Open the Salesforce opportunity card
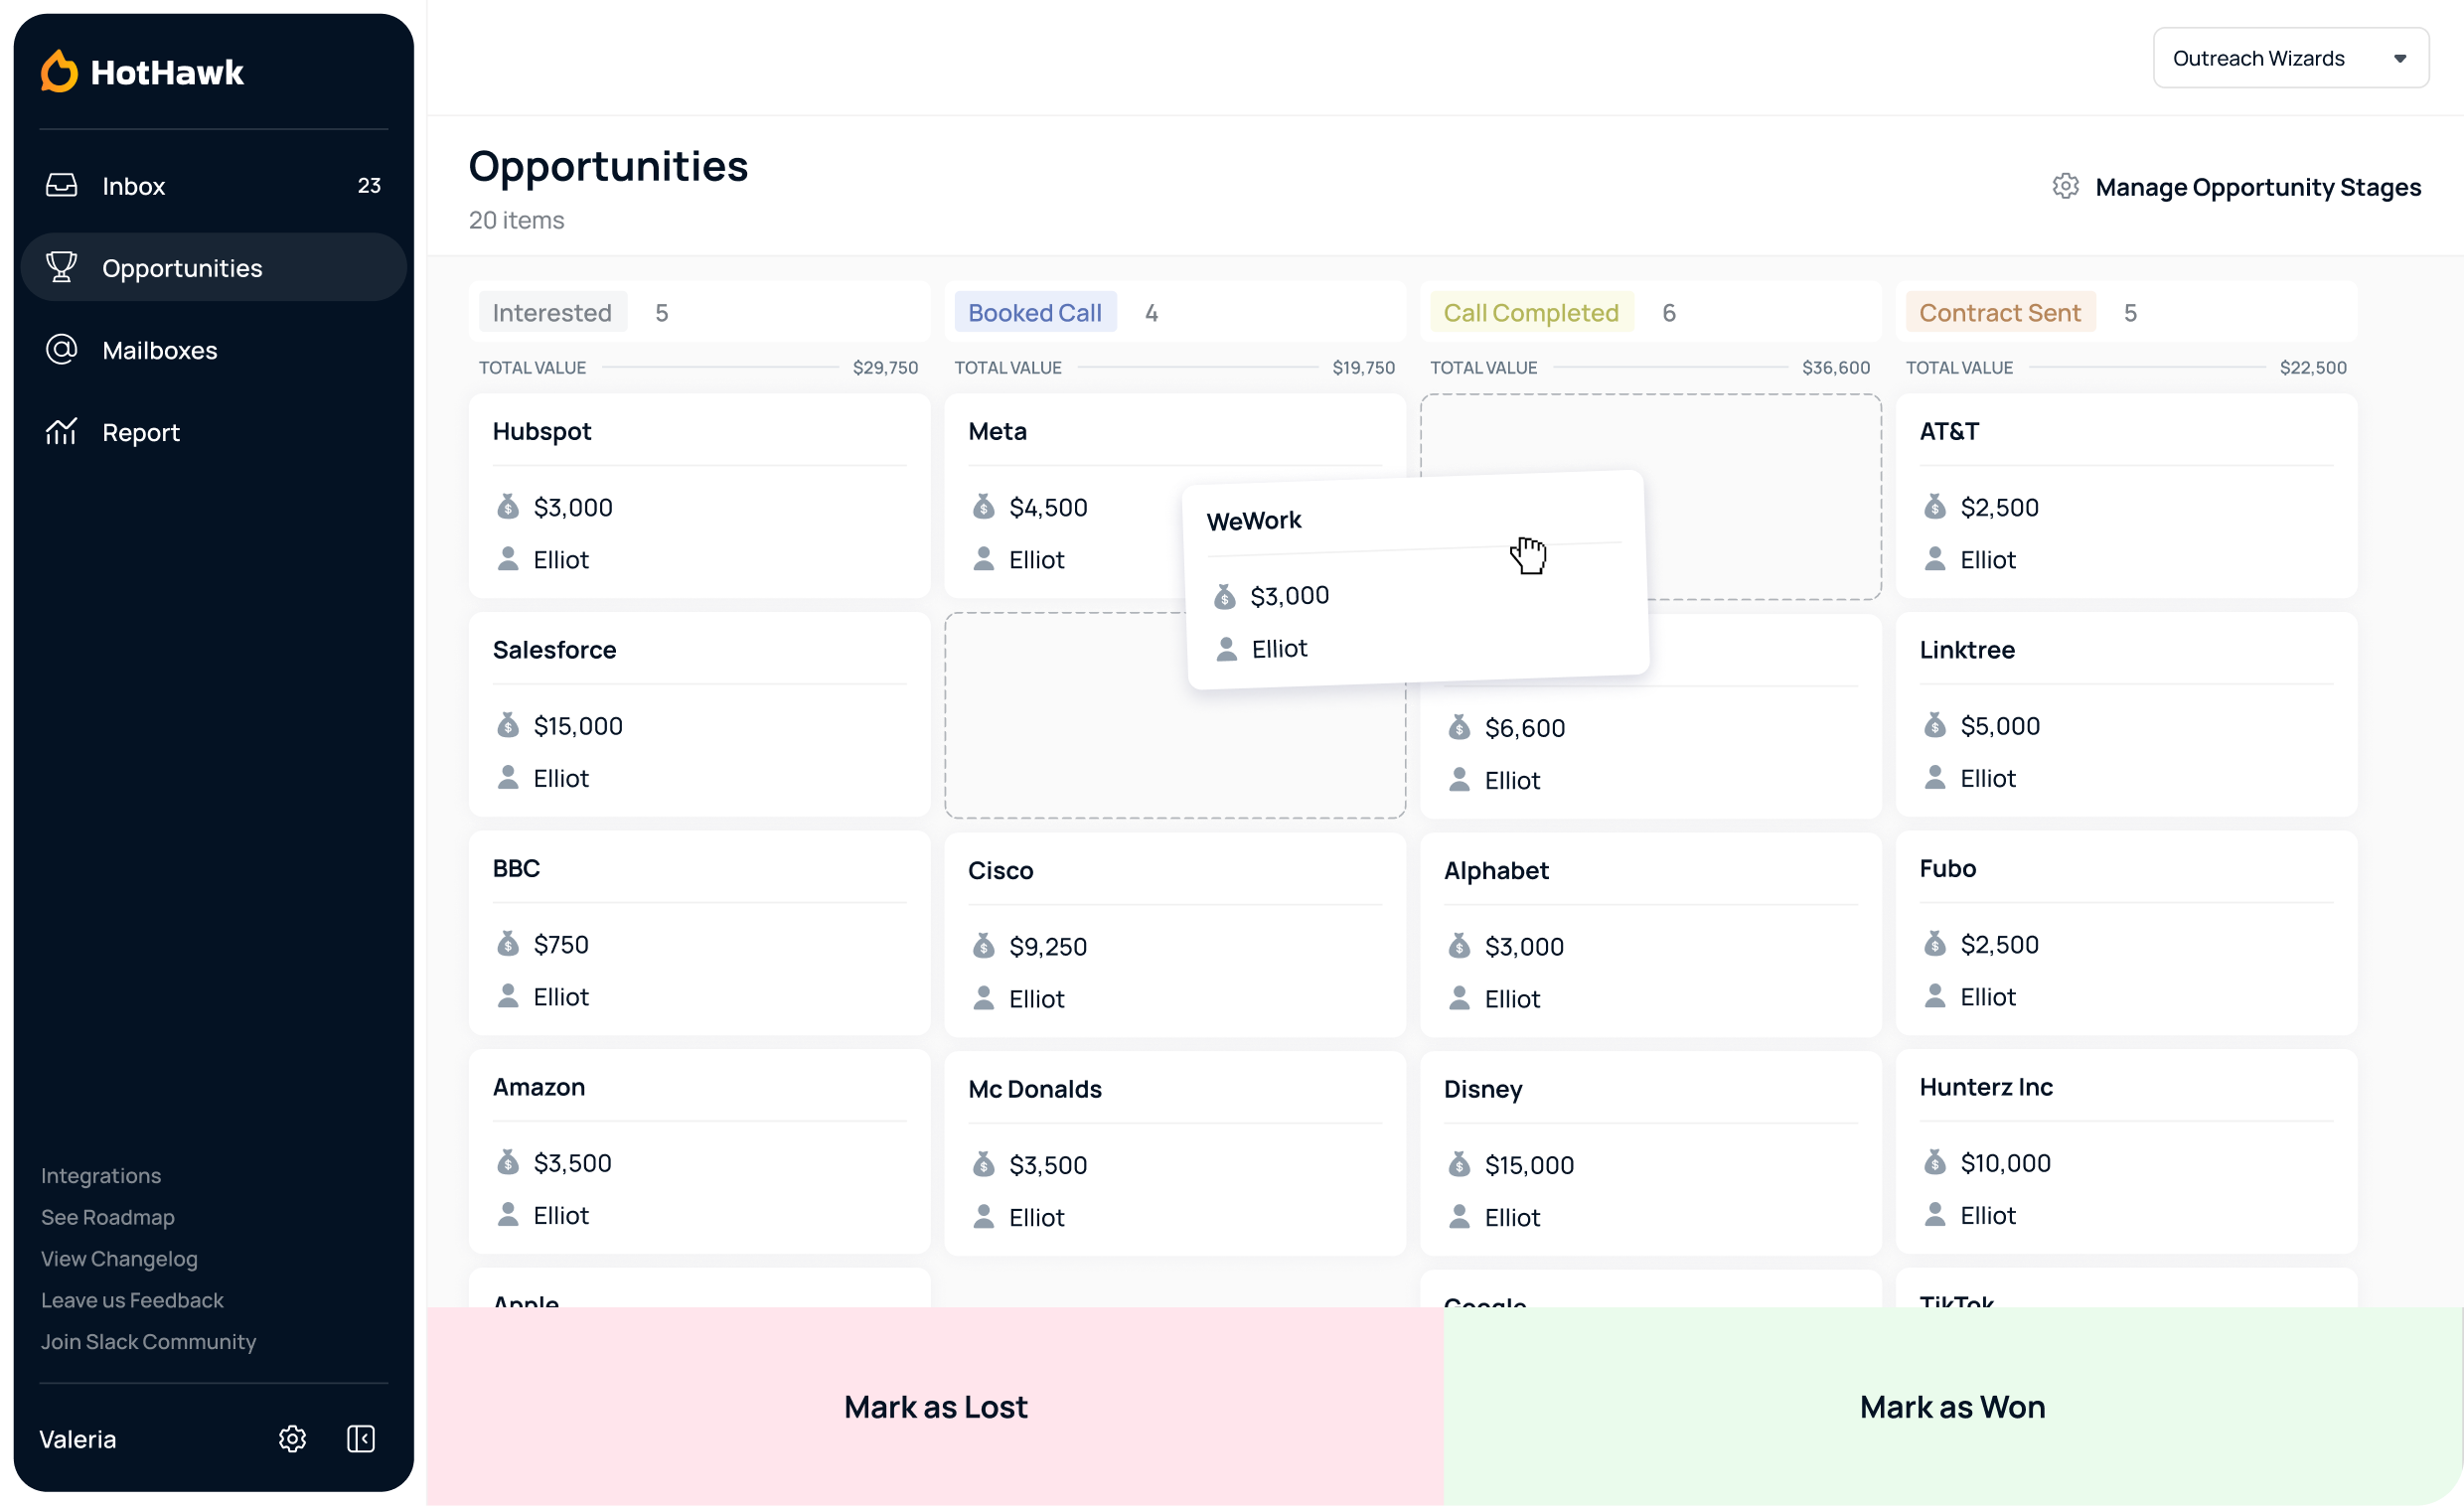The height and width of the screenshot is (1506, 2464). pyautogui.click(x=699, y=714)
